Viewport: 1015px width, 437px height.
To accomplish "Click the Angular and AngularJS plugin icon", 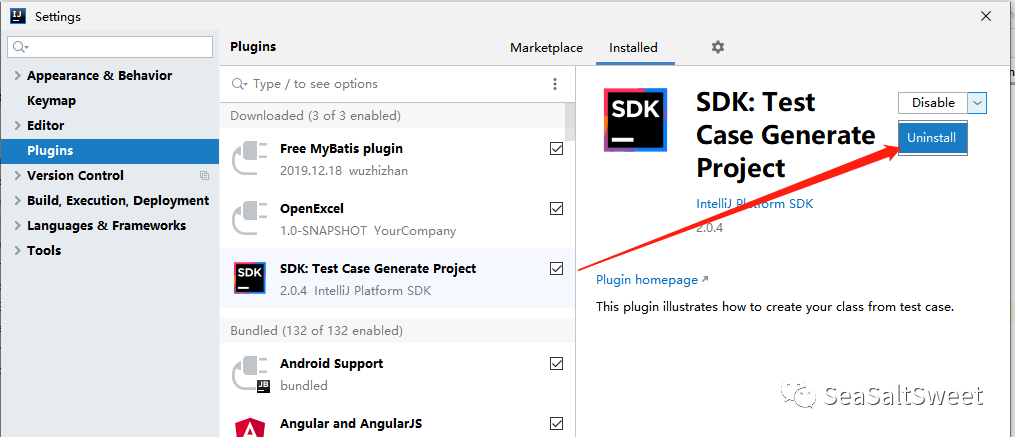I will click(249, 427).
